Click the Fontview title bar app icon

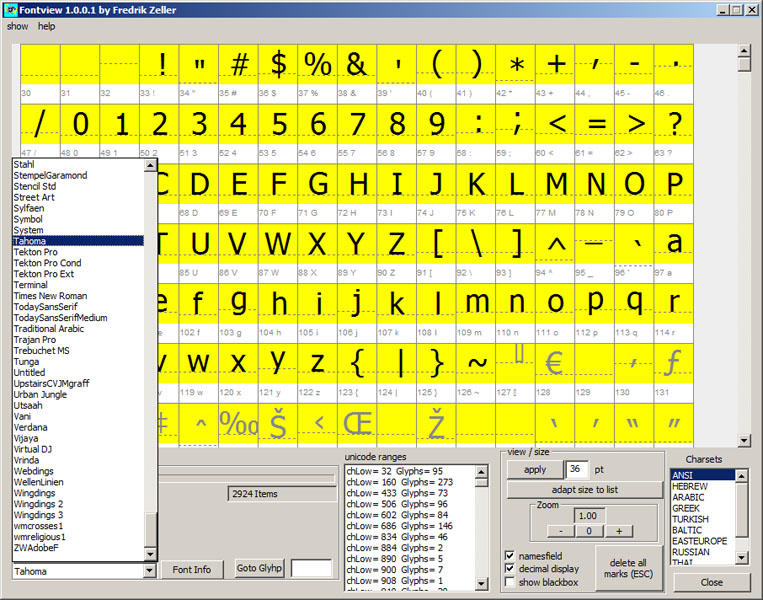(10, 10)
